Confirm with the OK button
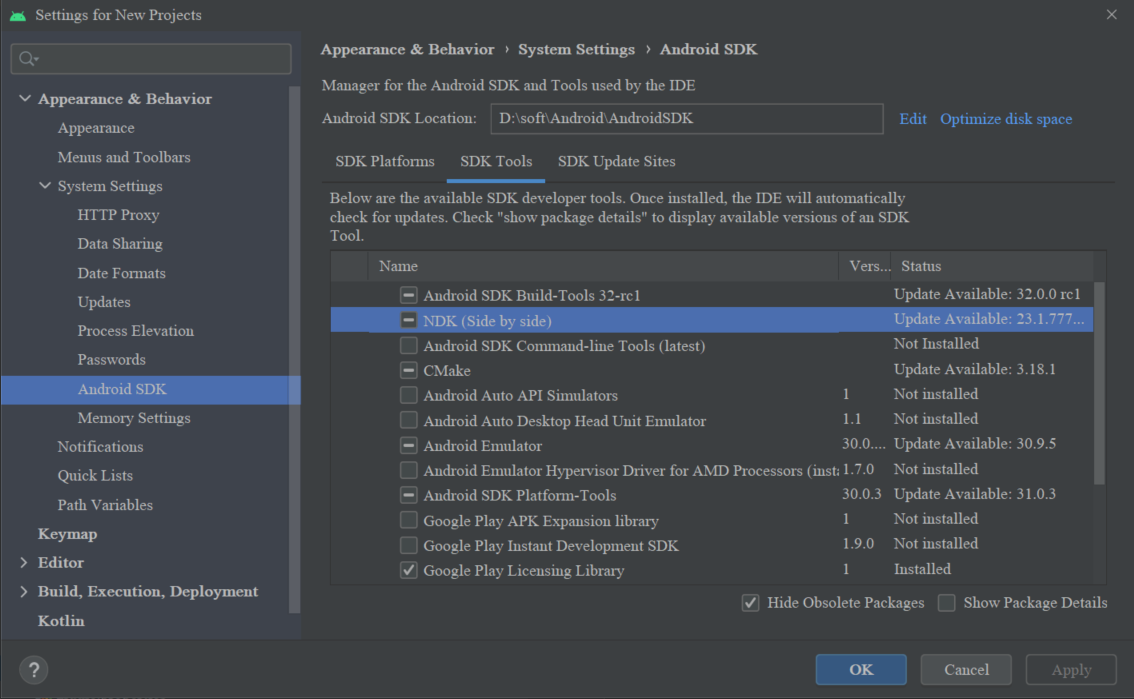The height and width of the screenshot is (699, 1134). [x=861, y=669]
